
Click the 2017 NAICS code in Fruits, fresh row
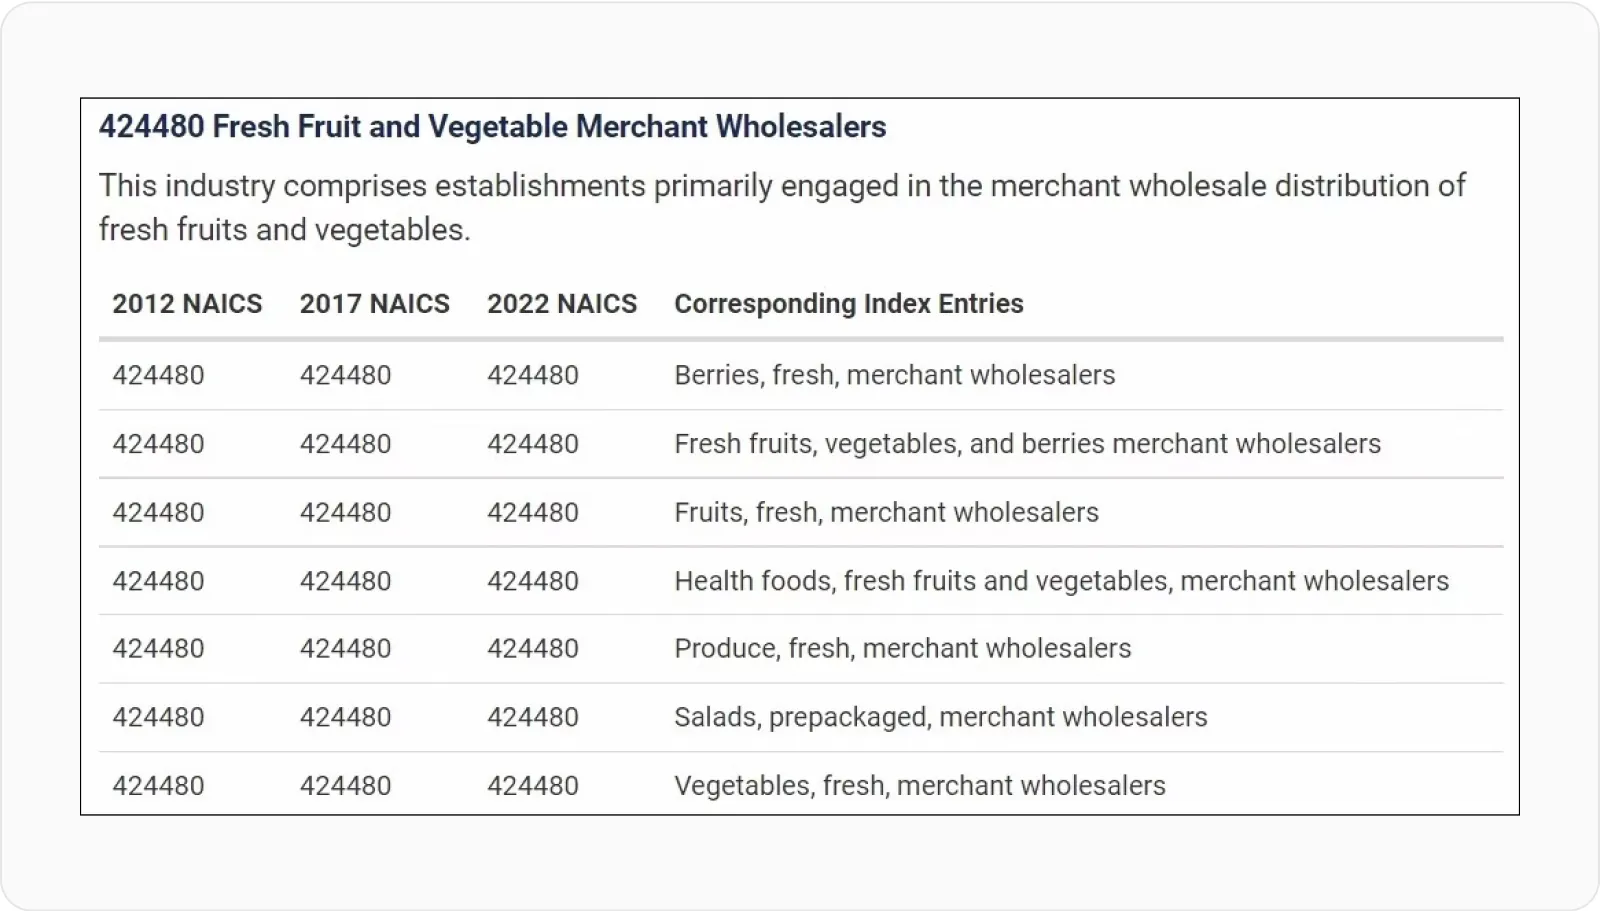tap(345, 512)
